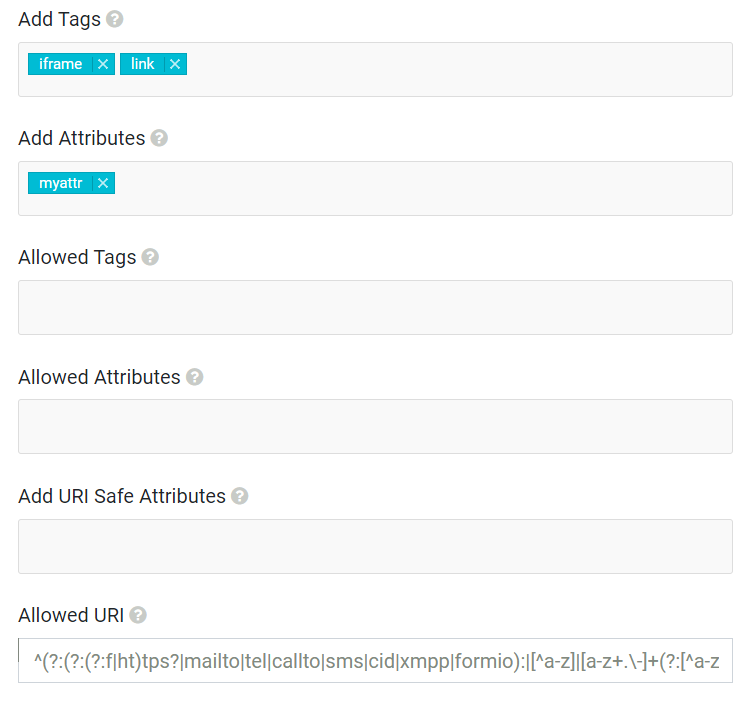
Task: Click the Allowed Attributes input box
Action: 375,426
